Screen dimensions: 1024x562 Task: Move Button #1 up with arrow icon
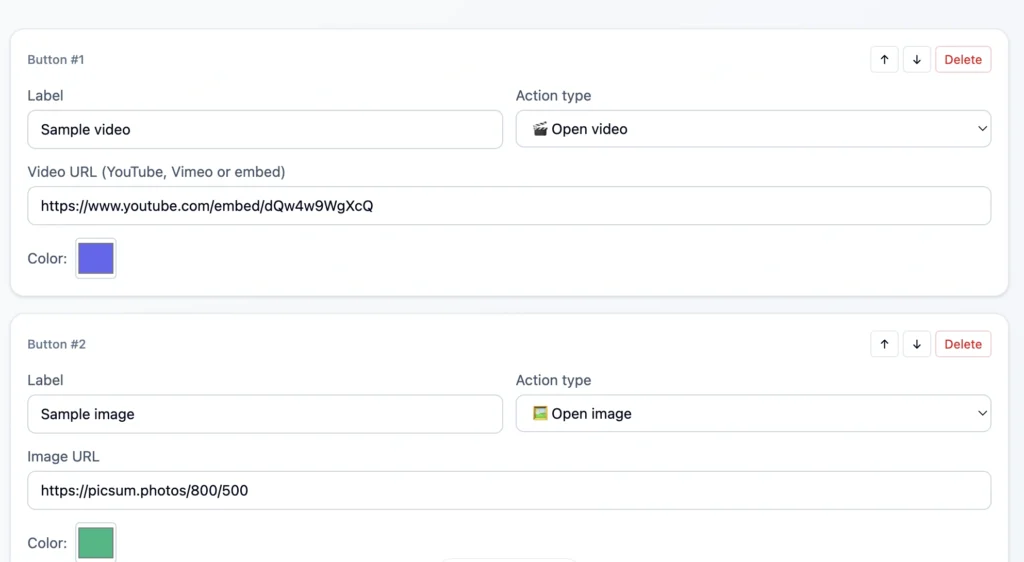click(x=884, y=59)
